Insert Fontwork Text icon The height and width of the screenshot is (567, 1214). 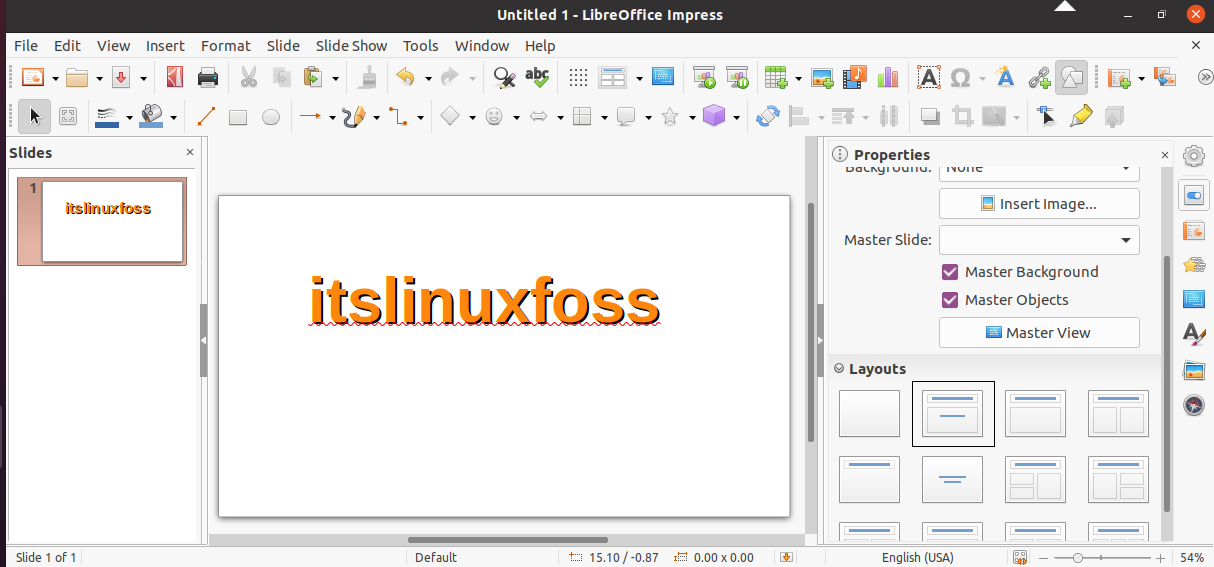(1006, 77)
